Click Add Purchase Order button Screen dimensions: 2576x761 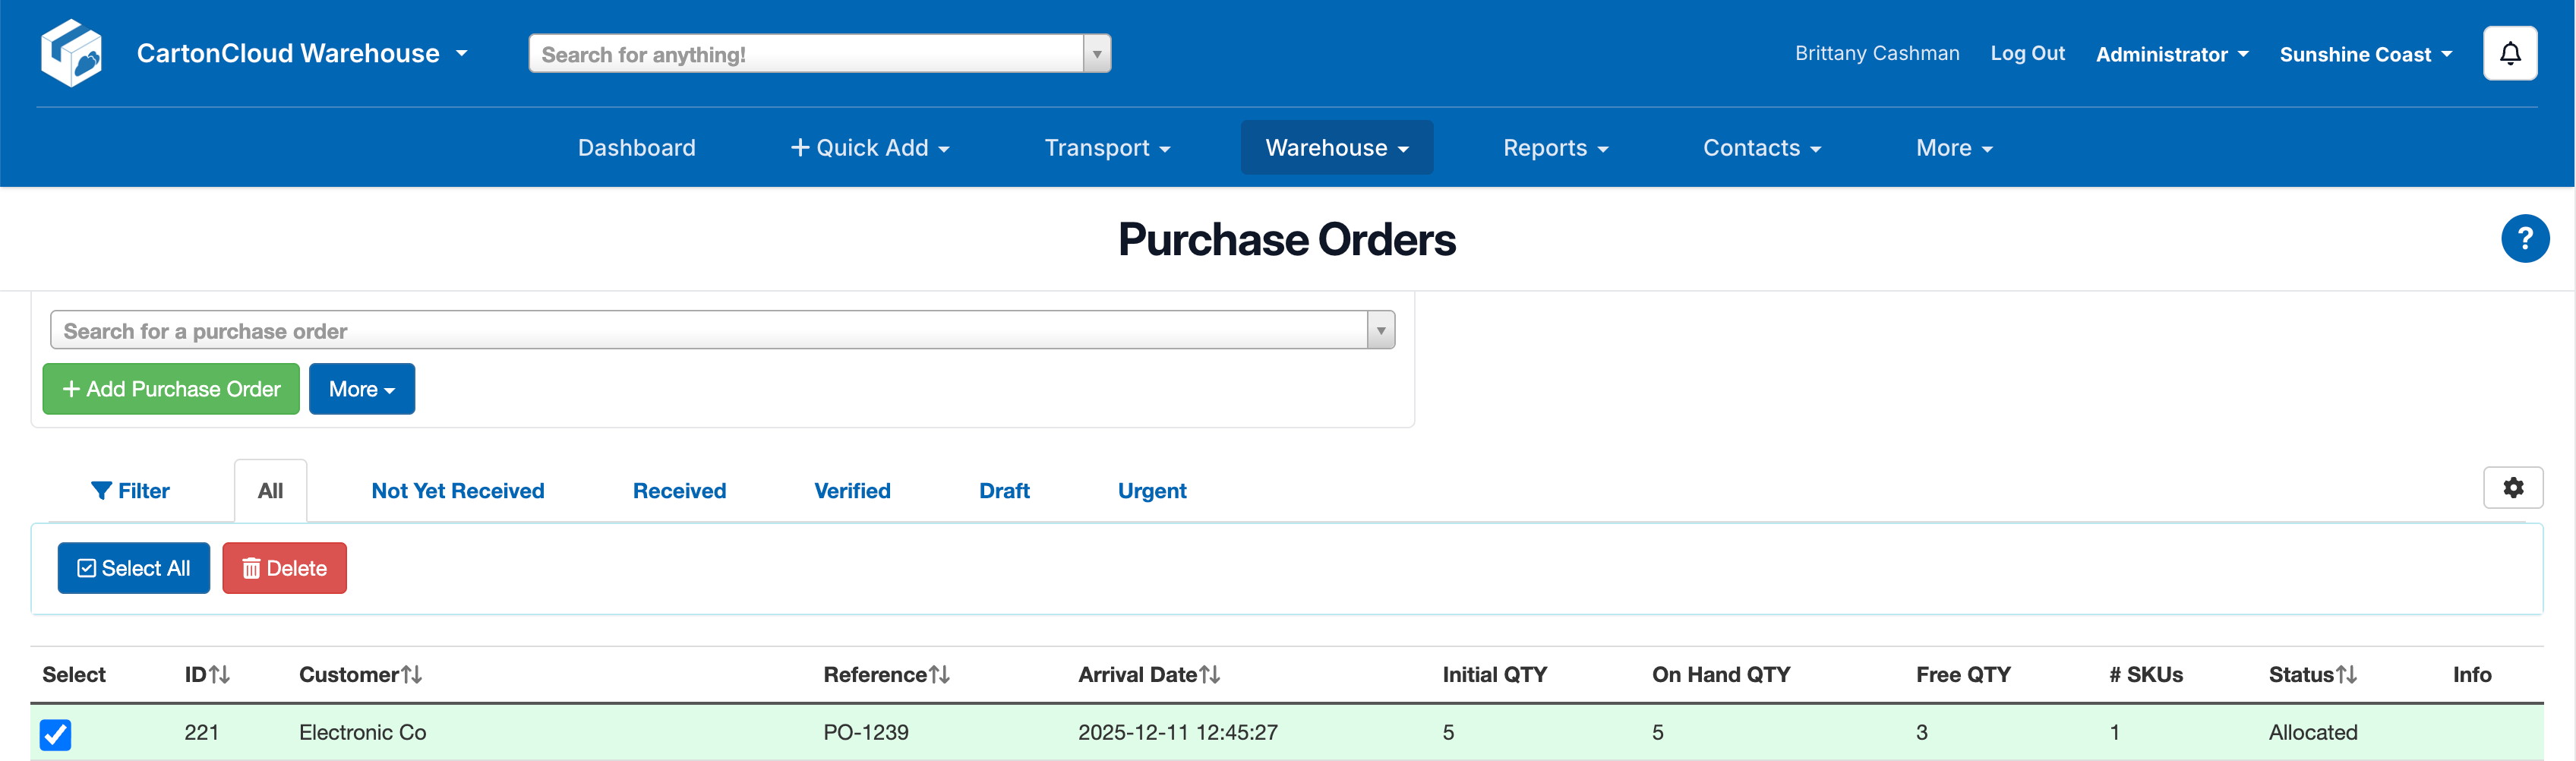point(171,389)
